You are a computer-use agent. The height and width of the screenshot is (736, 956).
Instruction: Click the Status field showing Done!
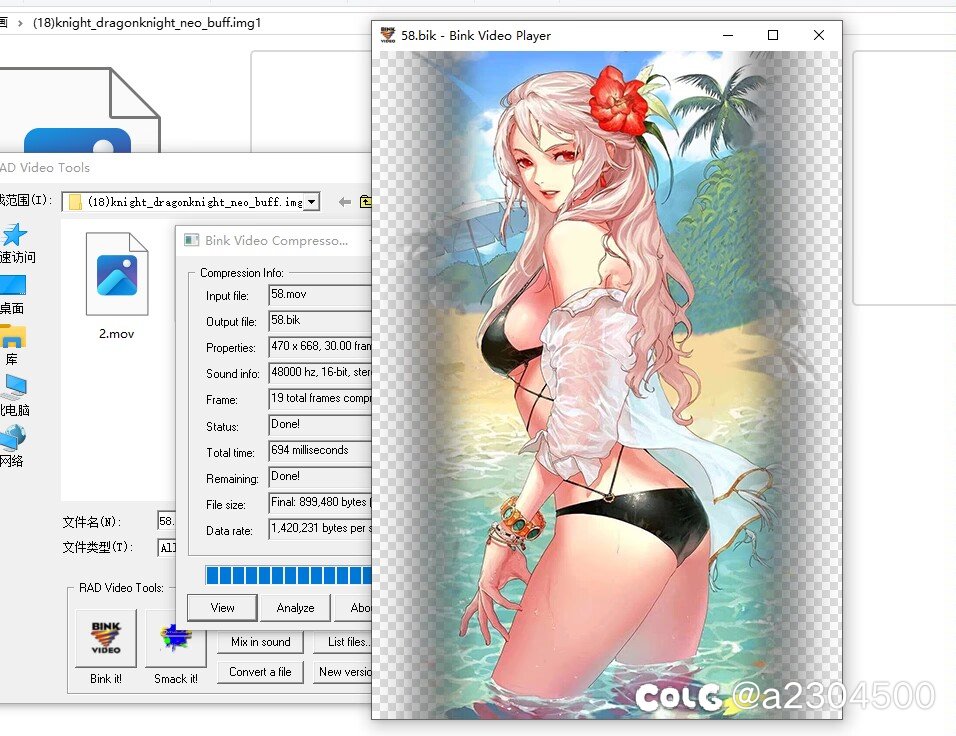[320, 425]
